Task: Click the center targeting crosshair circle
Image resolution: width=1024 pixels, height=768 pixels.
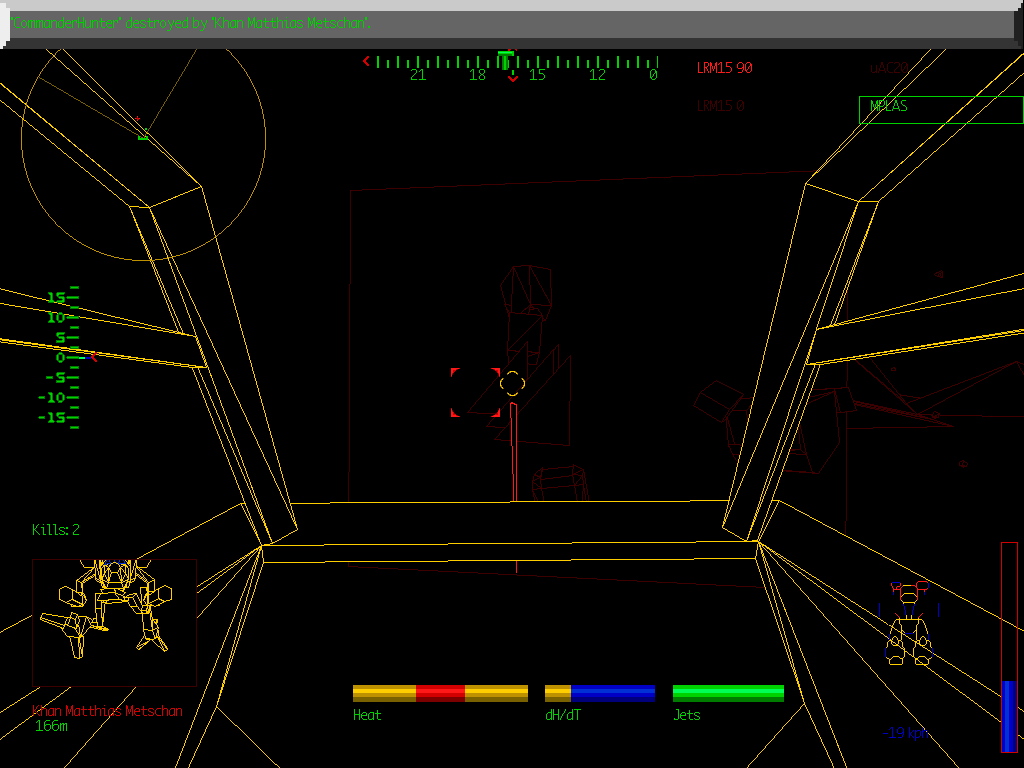Action: coord(511,383)
